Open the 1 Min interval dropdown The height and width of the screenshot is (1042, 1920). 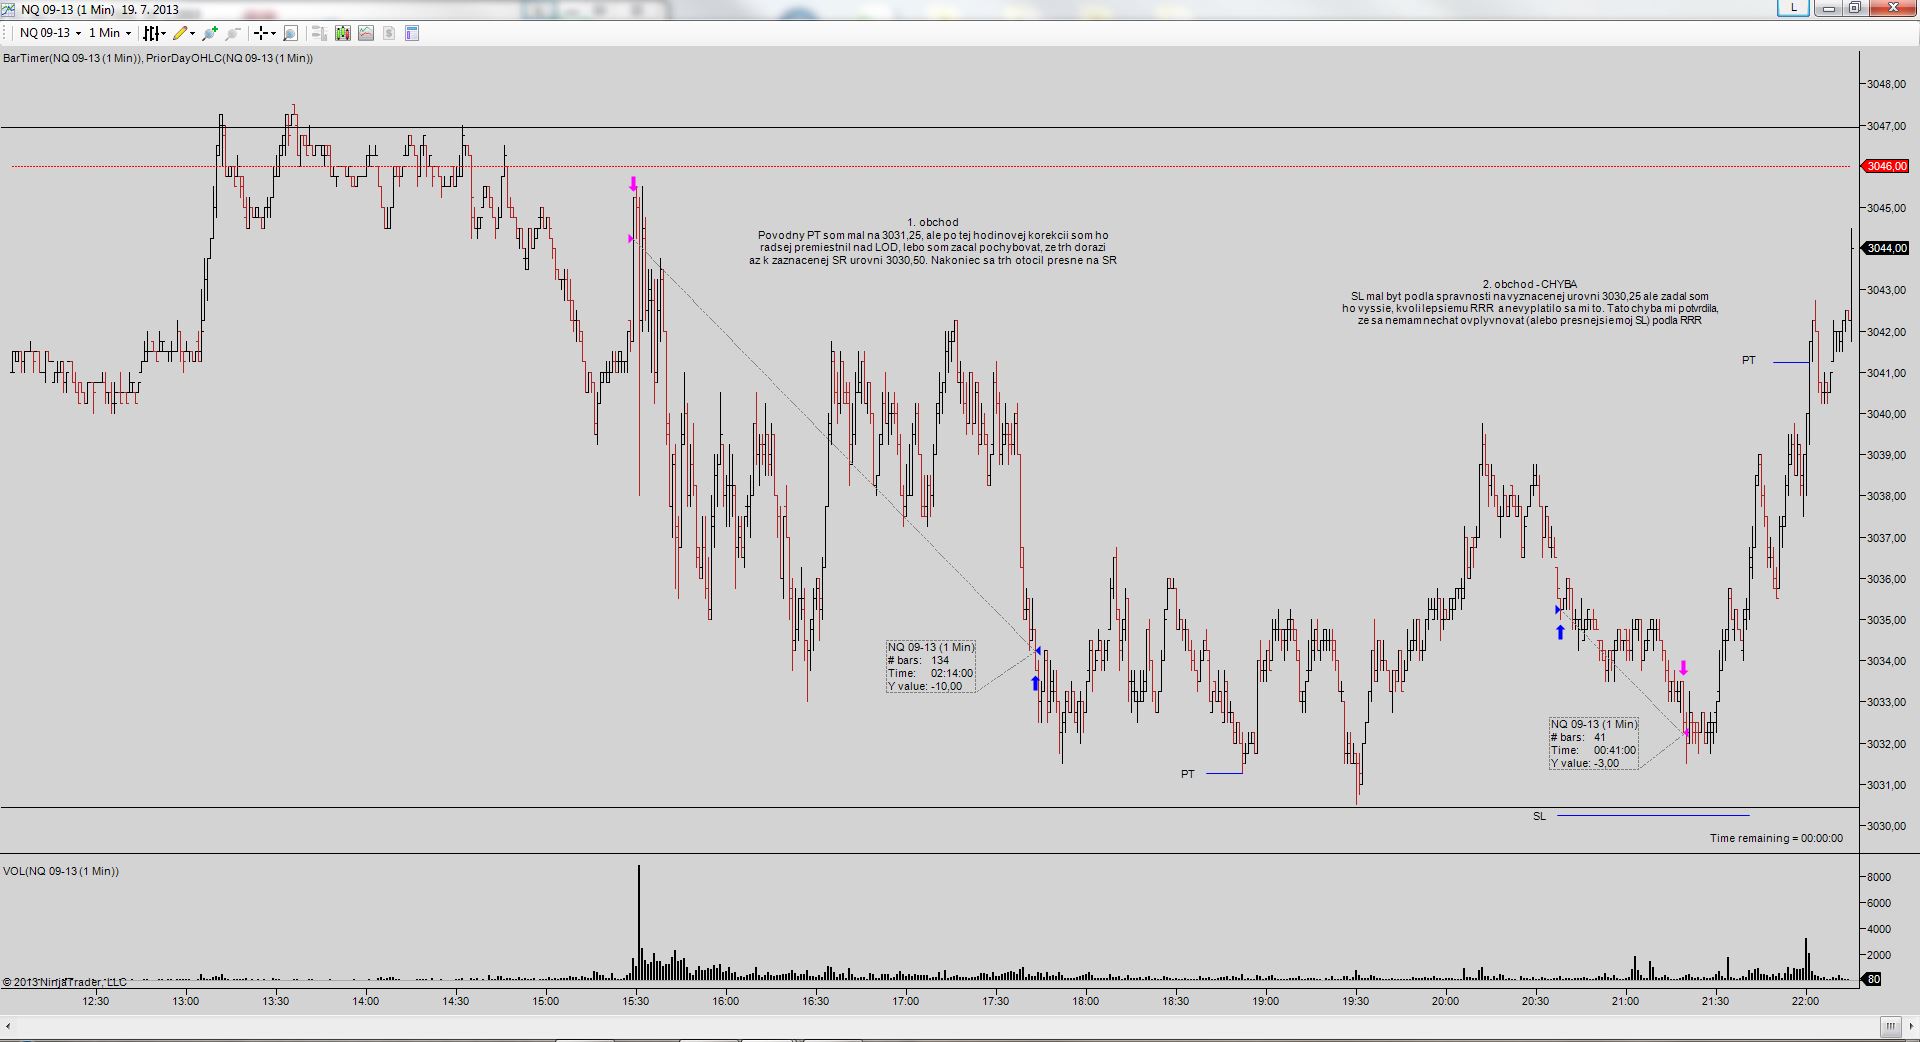(109, 33)
